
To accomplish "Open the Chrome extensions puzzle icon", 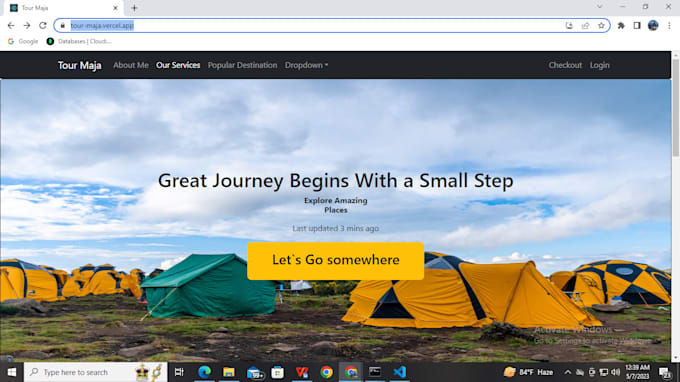I will 621,26.
